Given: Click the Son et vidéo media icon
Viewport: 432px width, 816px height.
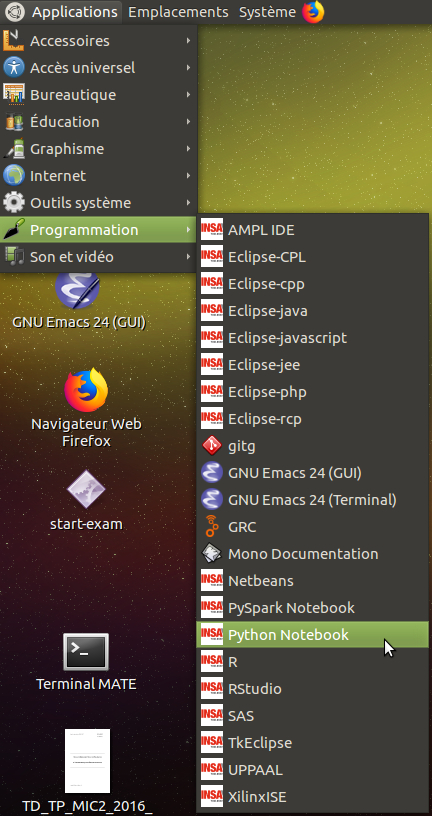Looking at the screenshot, I should coord(14,257).
